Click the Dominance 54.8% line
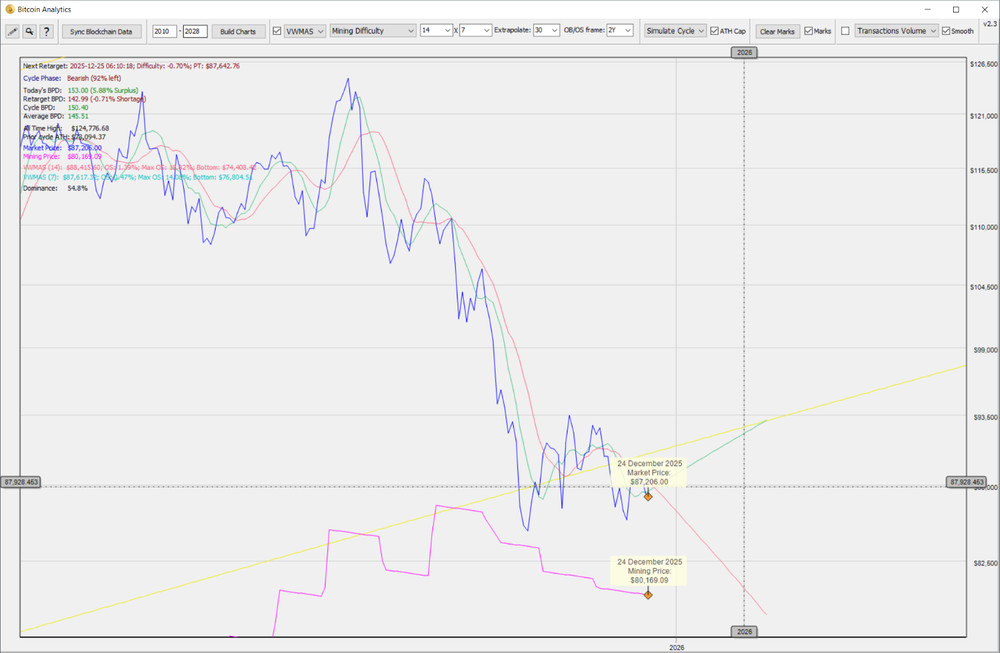 click(x=55, y=188)
